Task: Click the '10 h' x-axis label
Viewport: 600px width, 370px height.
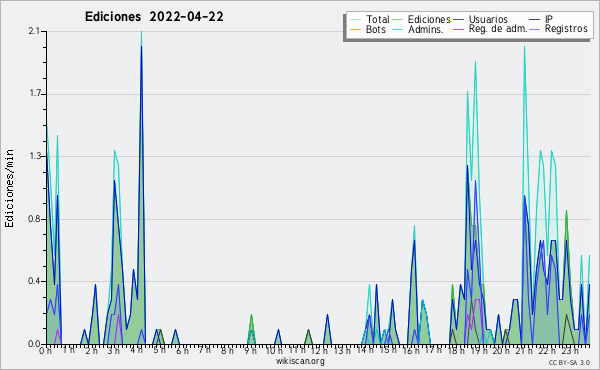Action: [274, 351]
